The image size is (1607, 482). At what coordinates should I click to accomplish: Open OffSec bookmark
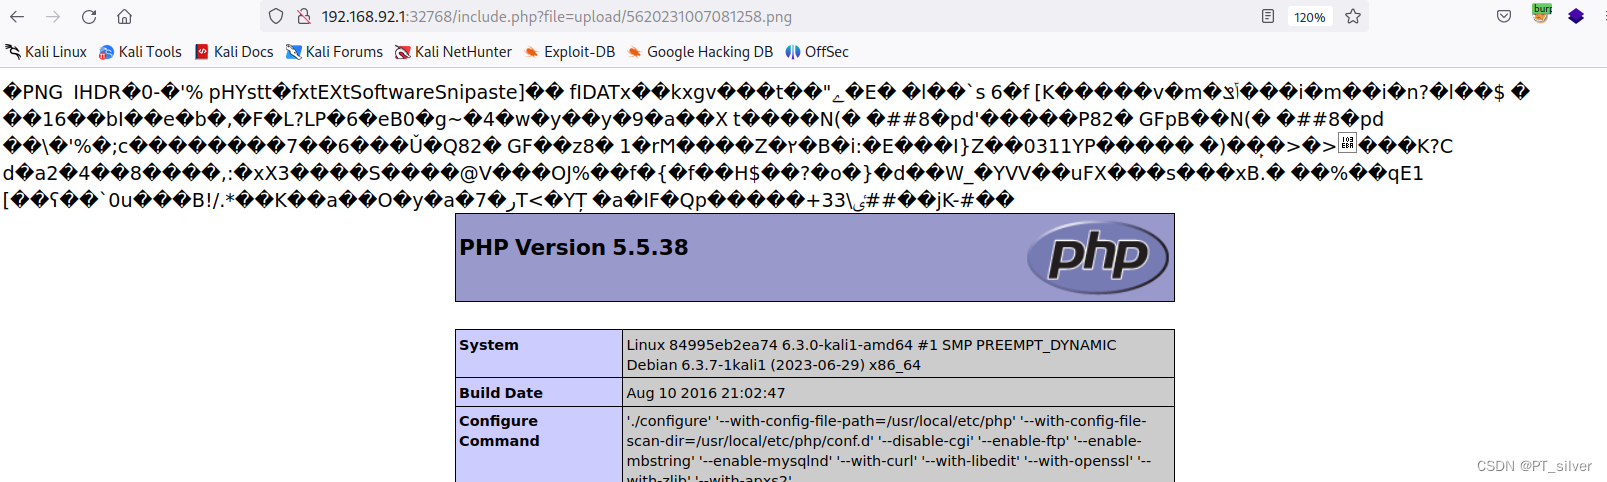817,52
